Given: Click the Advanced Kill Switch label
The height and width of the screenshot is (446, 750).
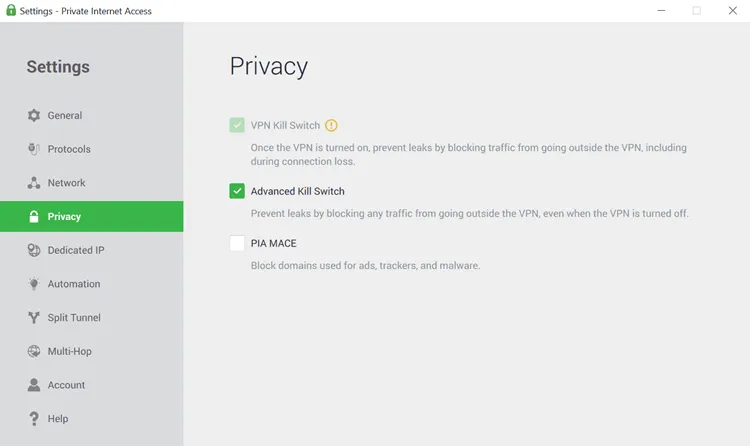Looking at the screenshot, I should point(297,191).
